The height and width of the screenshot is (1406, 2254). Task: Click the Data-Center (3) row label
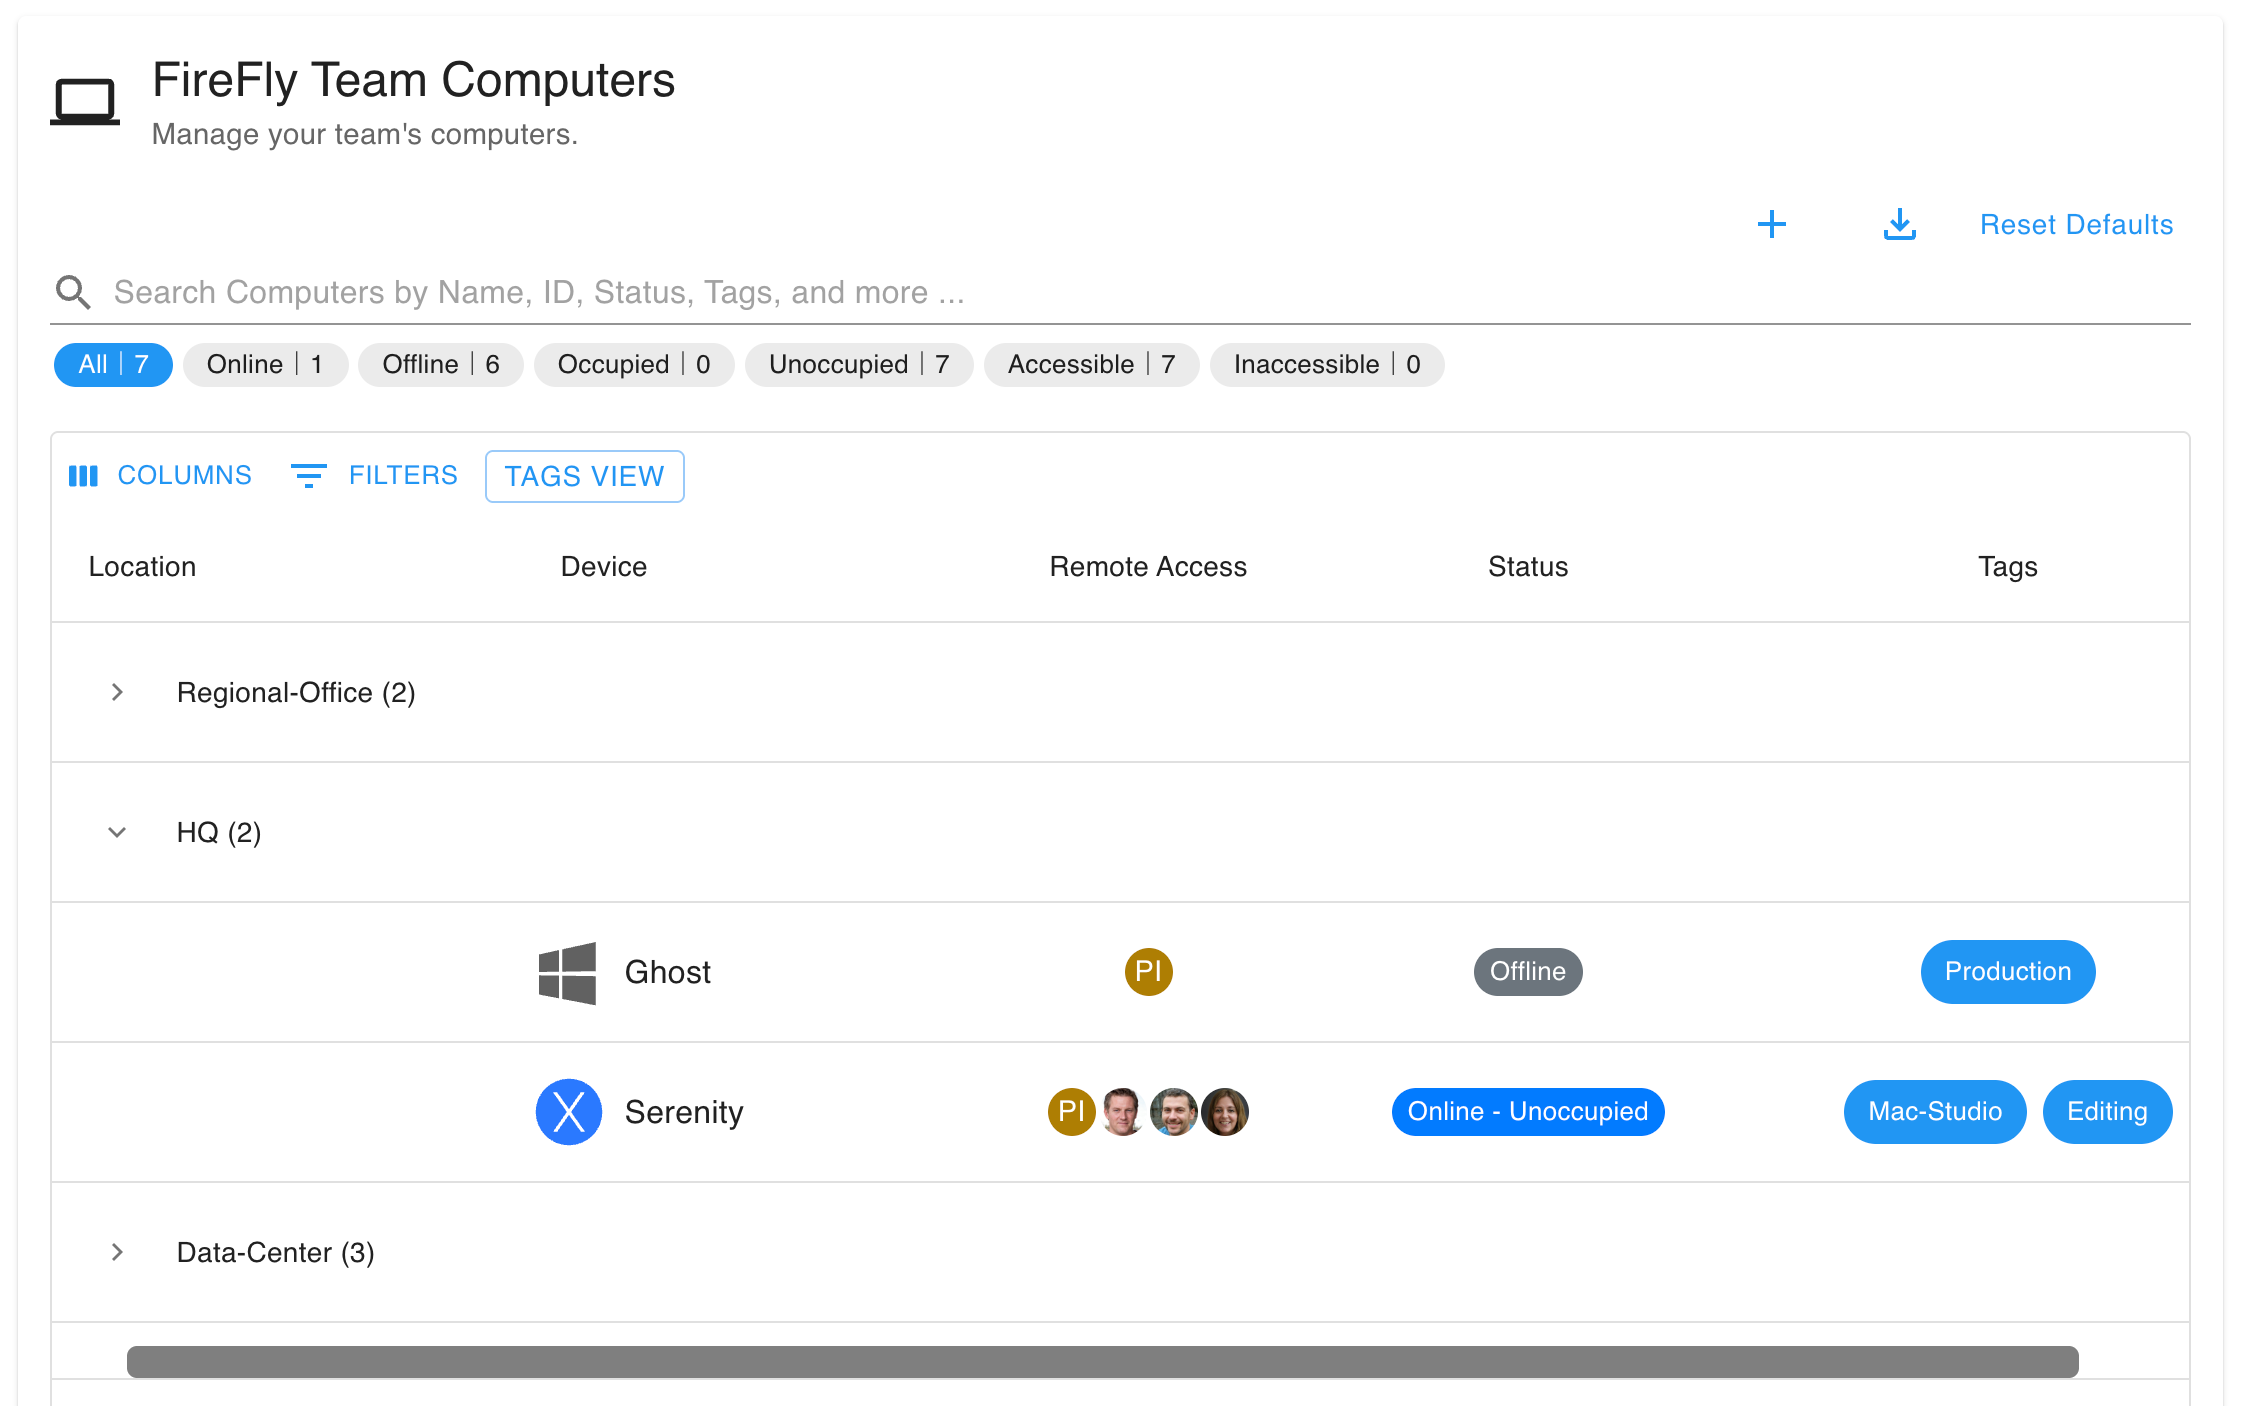(275, 1252)
